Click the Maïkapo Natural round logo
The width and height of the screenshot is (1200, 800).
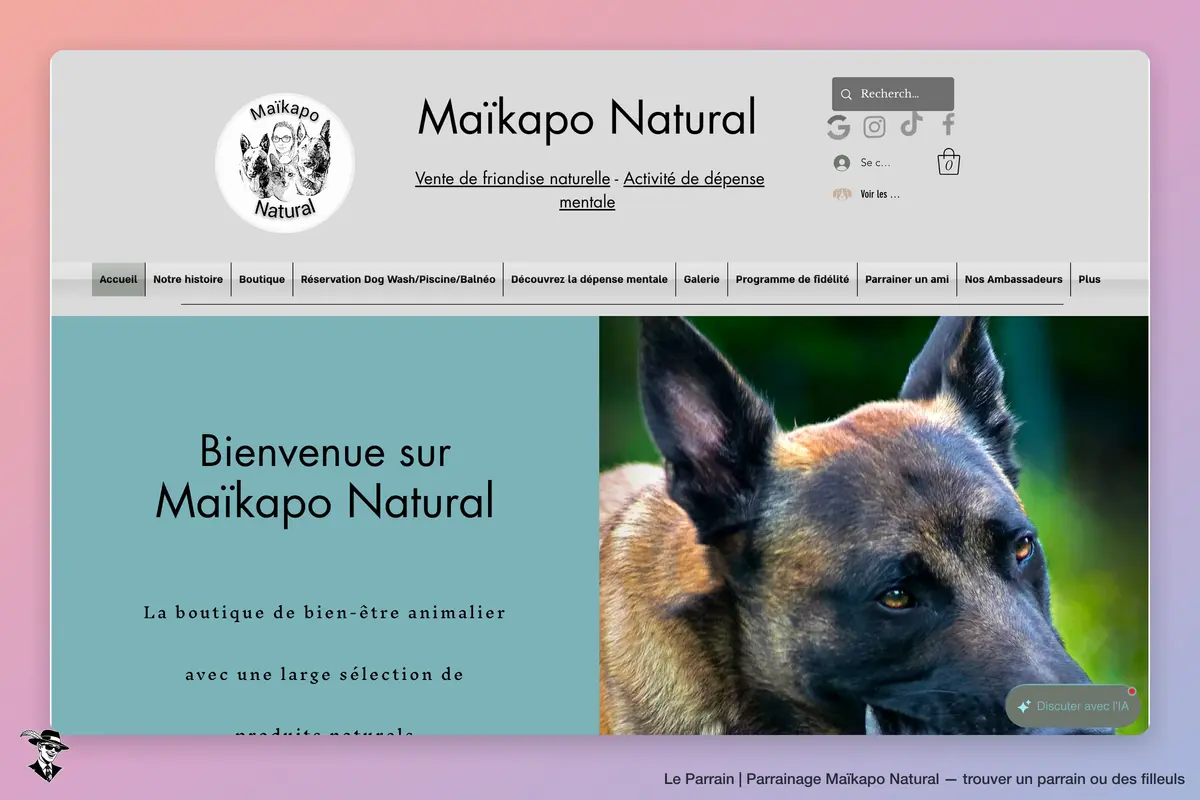[285, 162]
